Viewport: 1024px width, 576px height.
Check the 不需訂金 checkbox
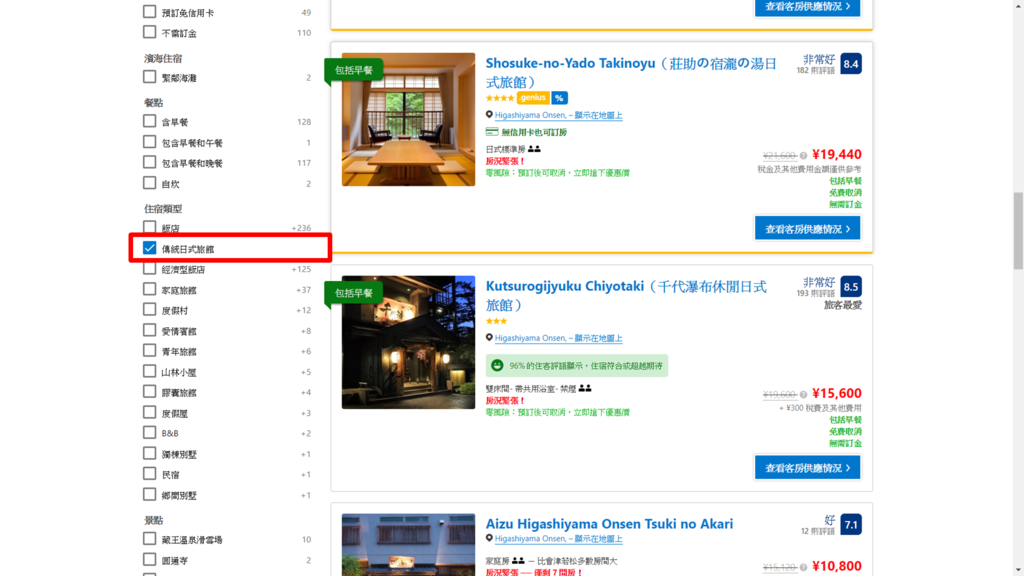(150, 32)
